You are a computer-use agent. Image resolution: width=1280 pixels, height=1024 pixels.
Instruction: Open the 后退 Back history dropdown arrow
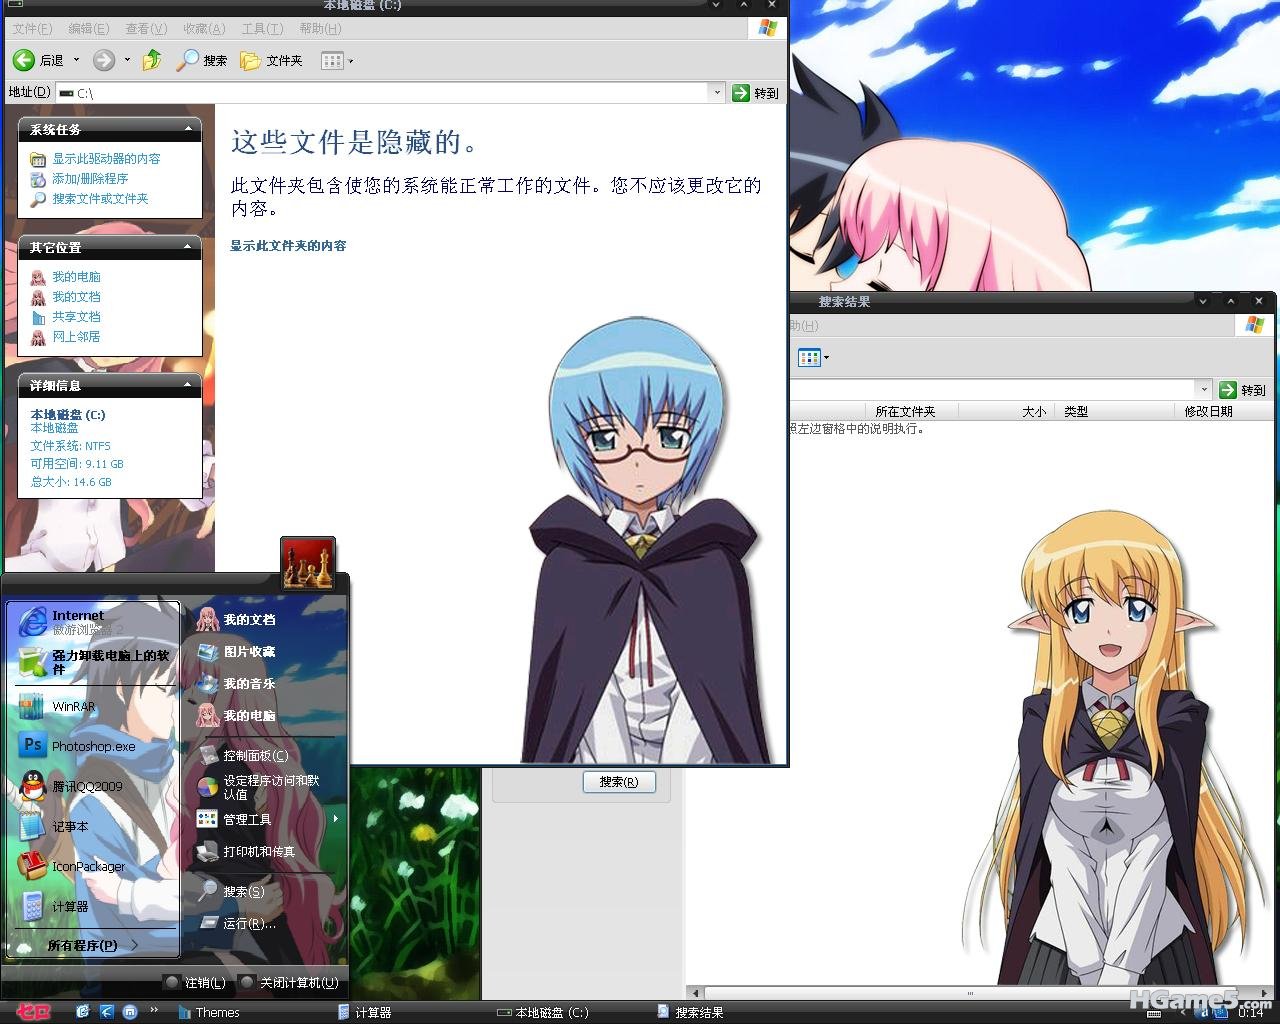tap(76, 60)
